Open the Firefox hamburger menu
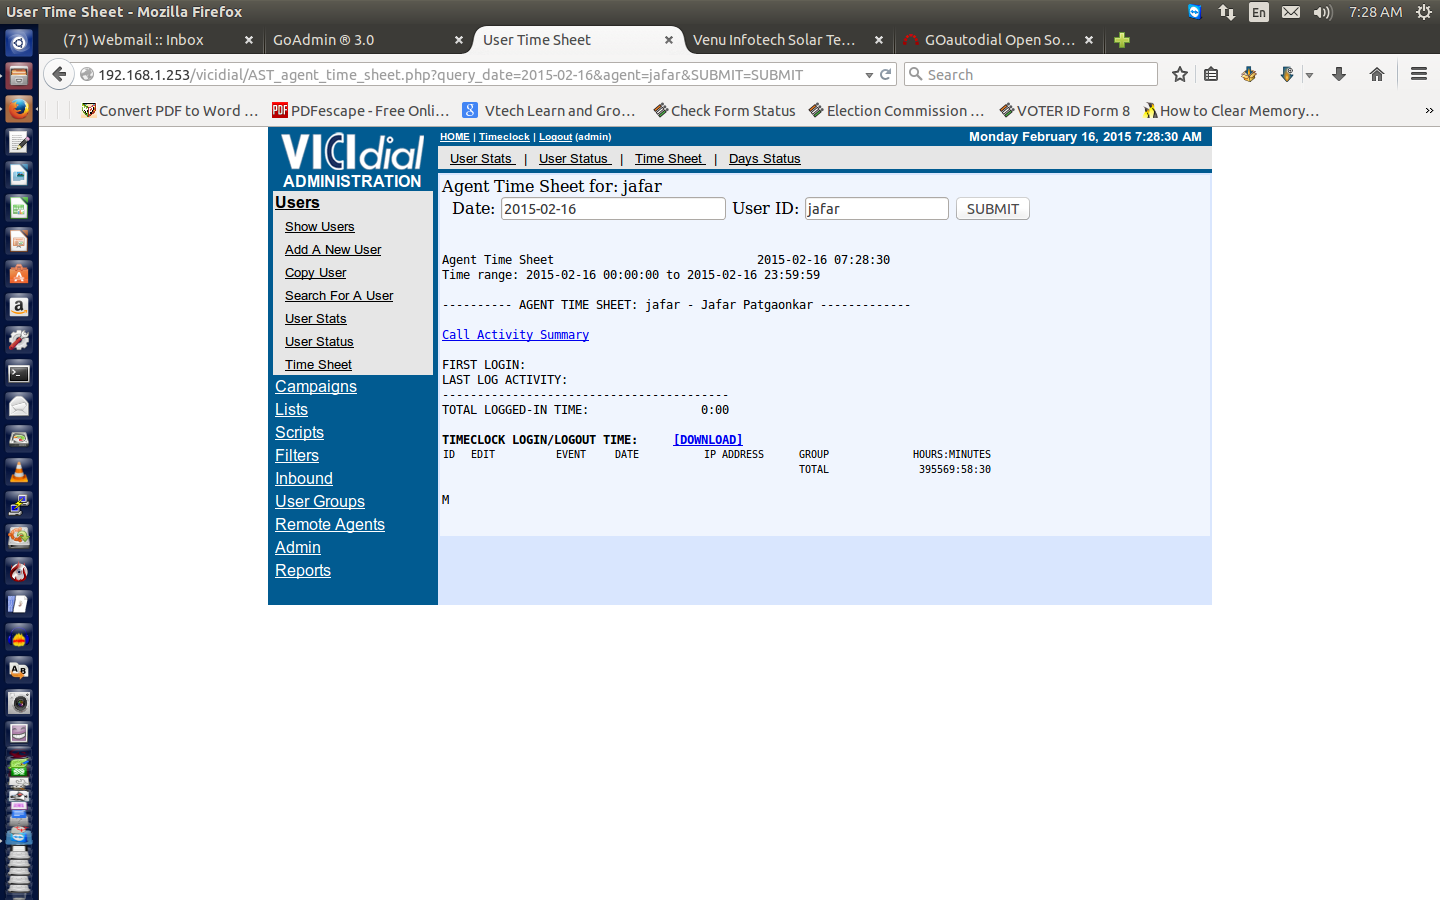Image resolution: width=1440 pixels, height=900 pixels. [x=1419, y=74]
